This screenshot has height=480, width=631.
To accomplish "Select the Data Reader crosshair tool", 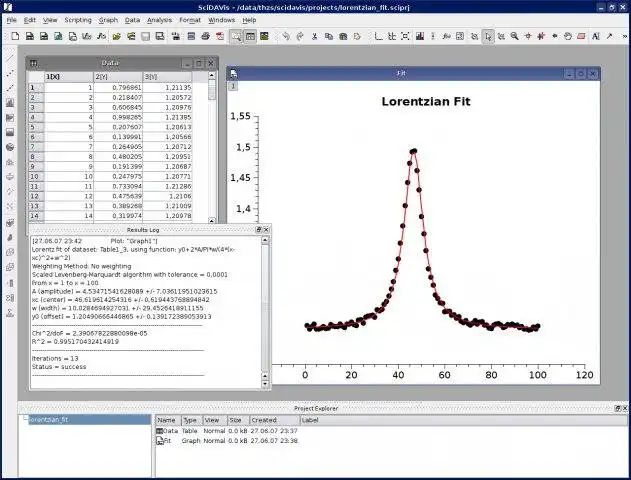I will [528, 36].
